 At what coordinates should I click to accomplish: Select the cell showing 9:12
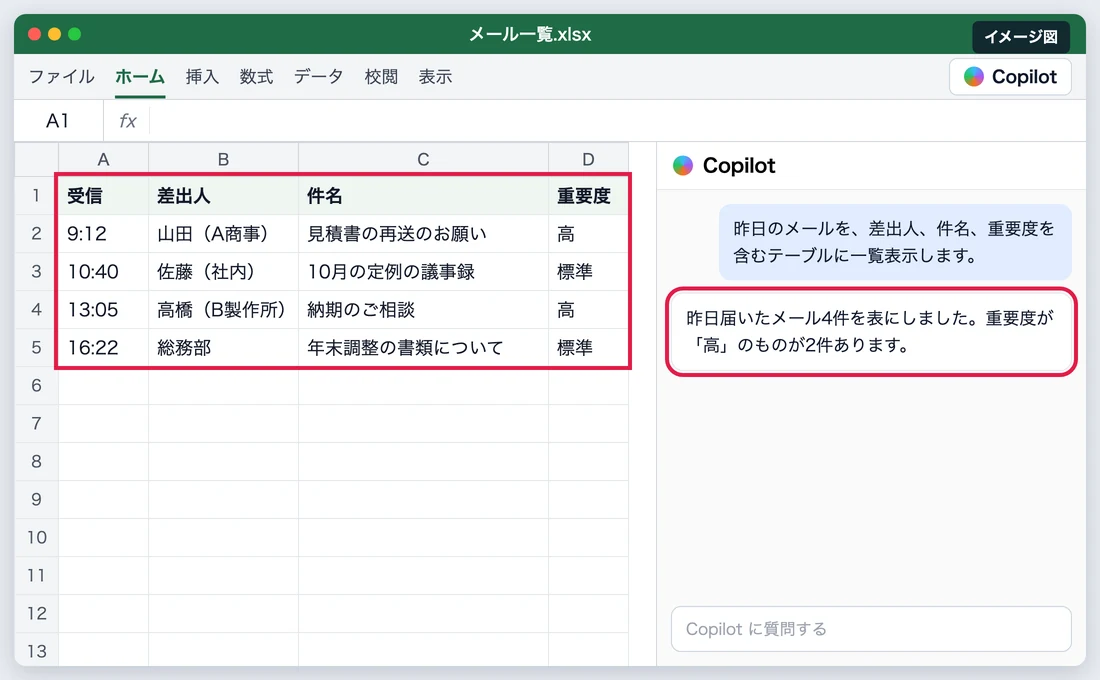click(x=103, y=234)
